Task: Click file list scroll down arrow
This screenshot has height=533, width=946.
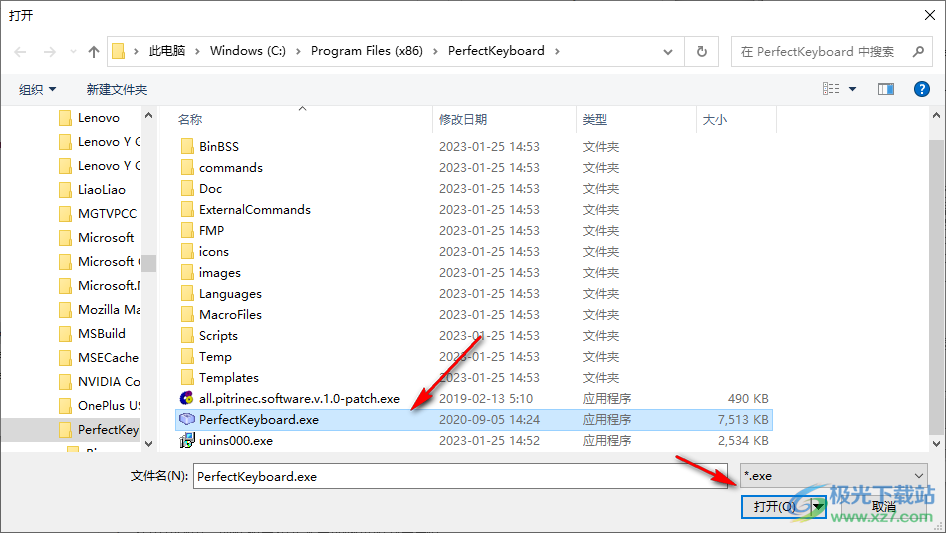Action: click(936, 444)
